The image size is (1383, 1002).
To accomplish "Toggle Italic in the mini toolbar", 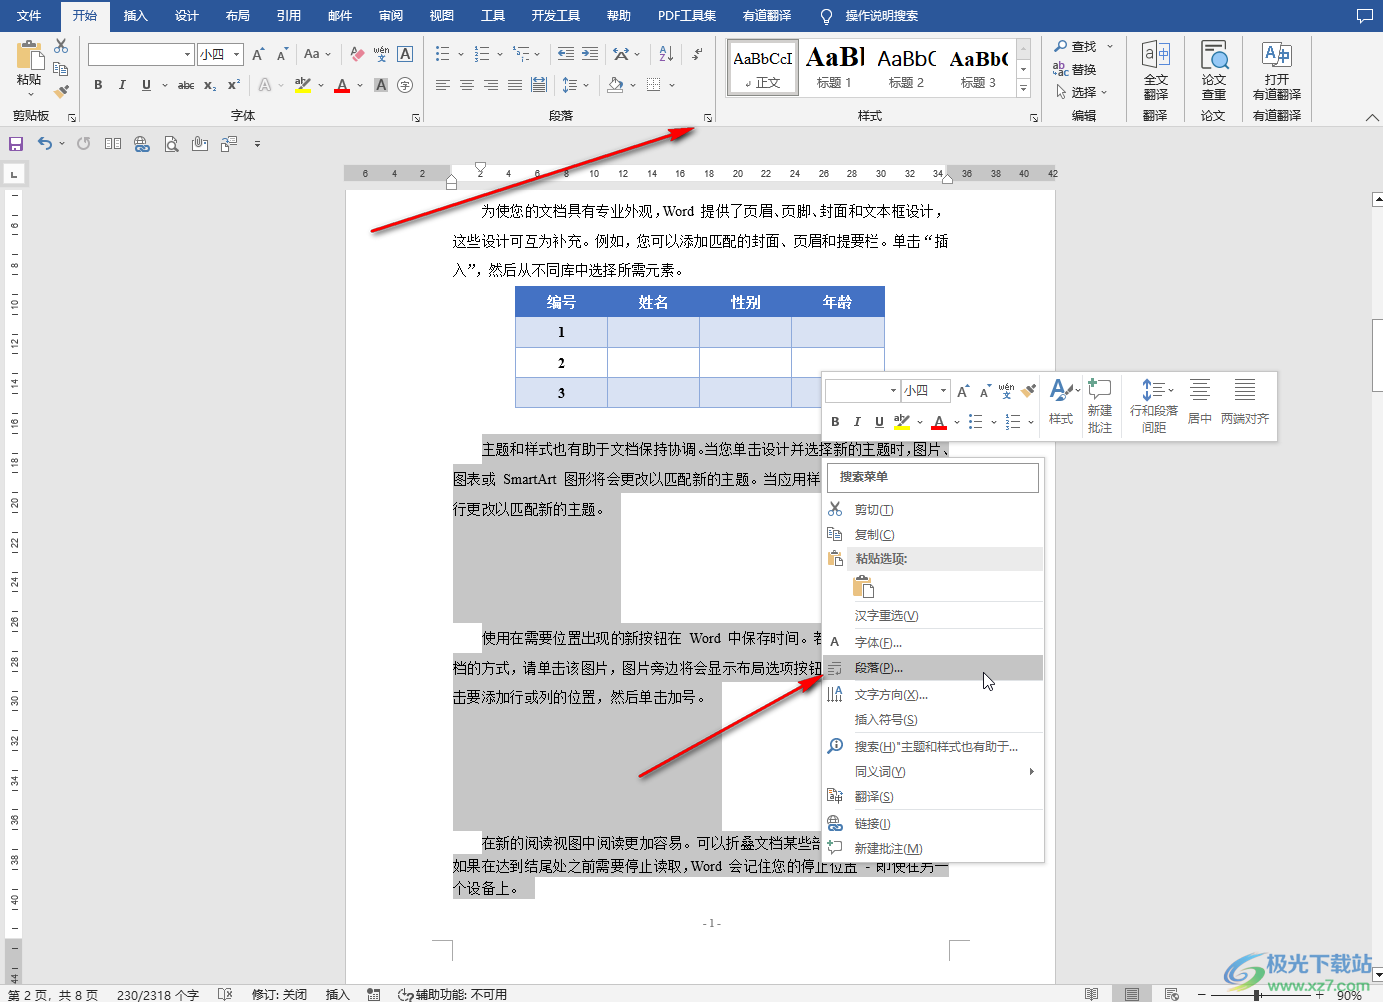I will [857, 421].
